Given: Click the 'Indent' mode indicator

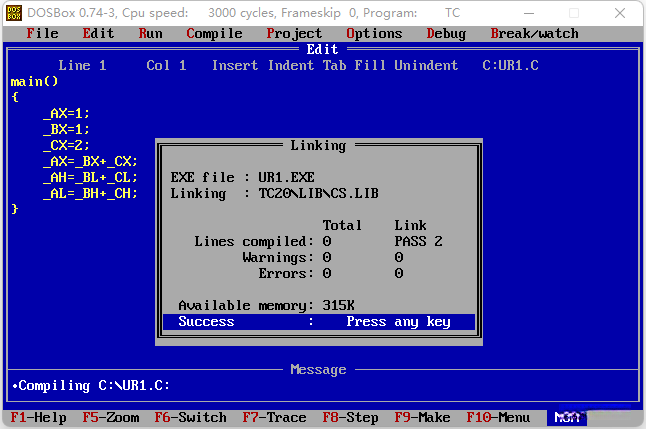Looking at the screenshot, I should [291, 66].
